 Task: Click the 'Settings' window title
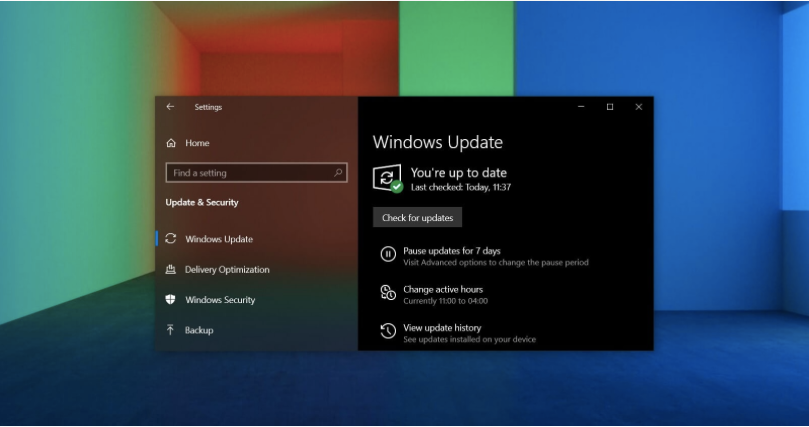tap(208, 107)
